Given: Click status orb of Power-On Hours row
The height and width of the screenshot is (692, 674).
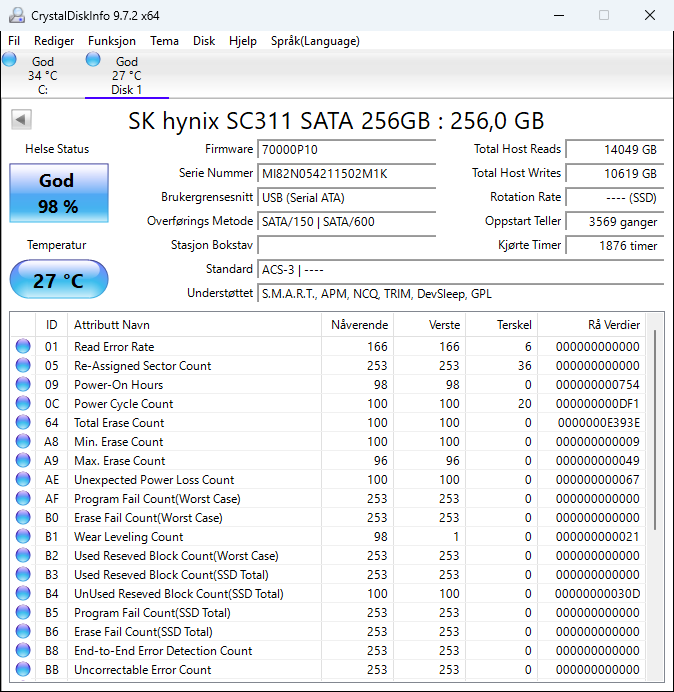Looking at the screenshot, I should click(23, 384).
